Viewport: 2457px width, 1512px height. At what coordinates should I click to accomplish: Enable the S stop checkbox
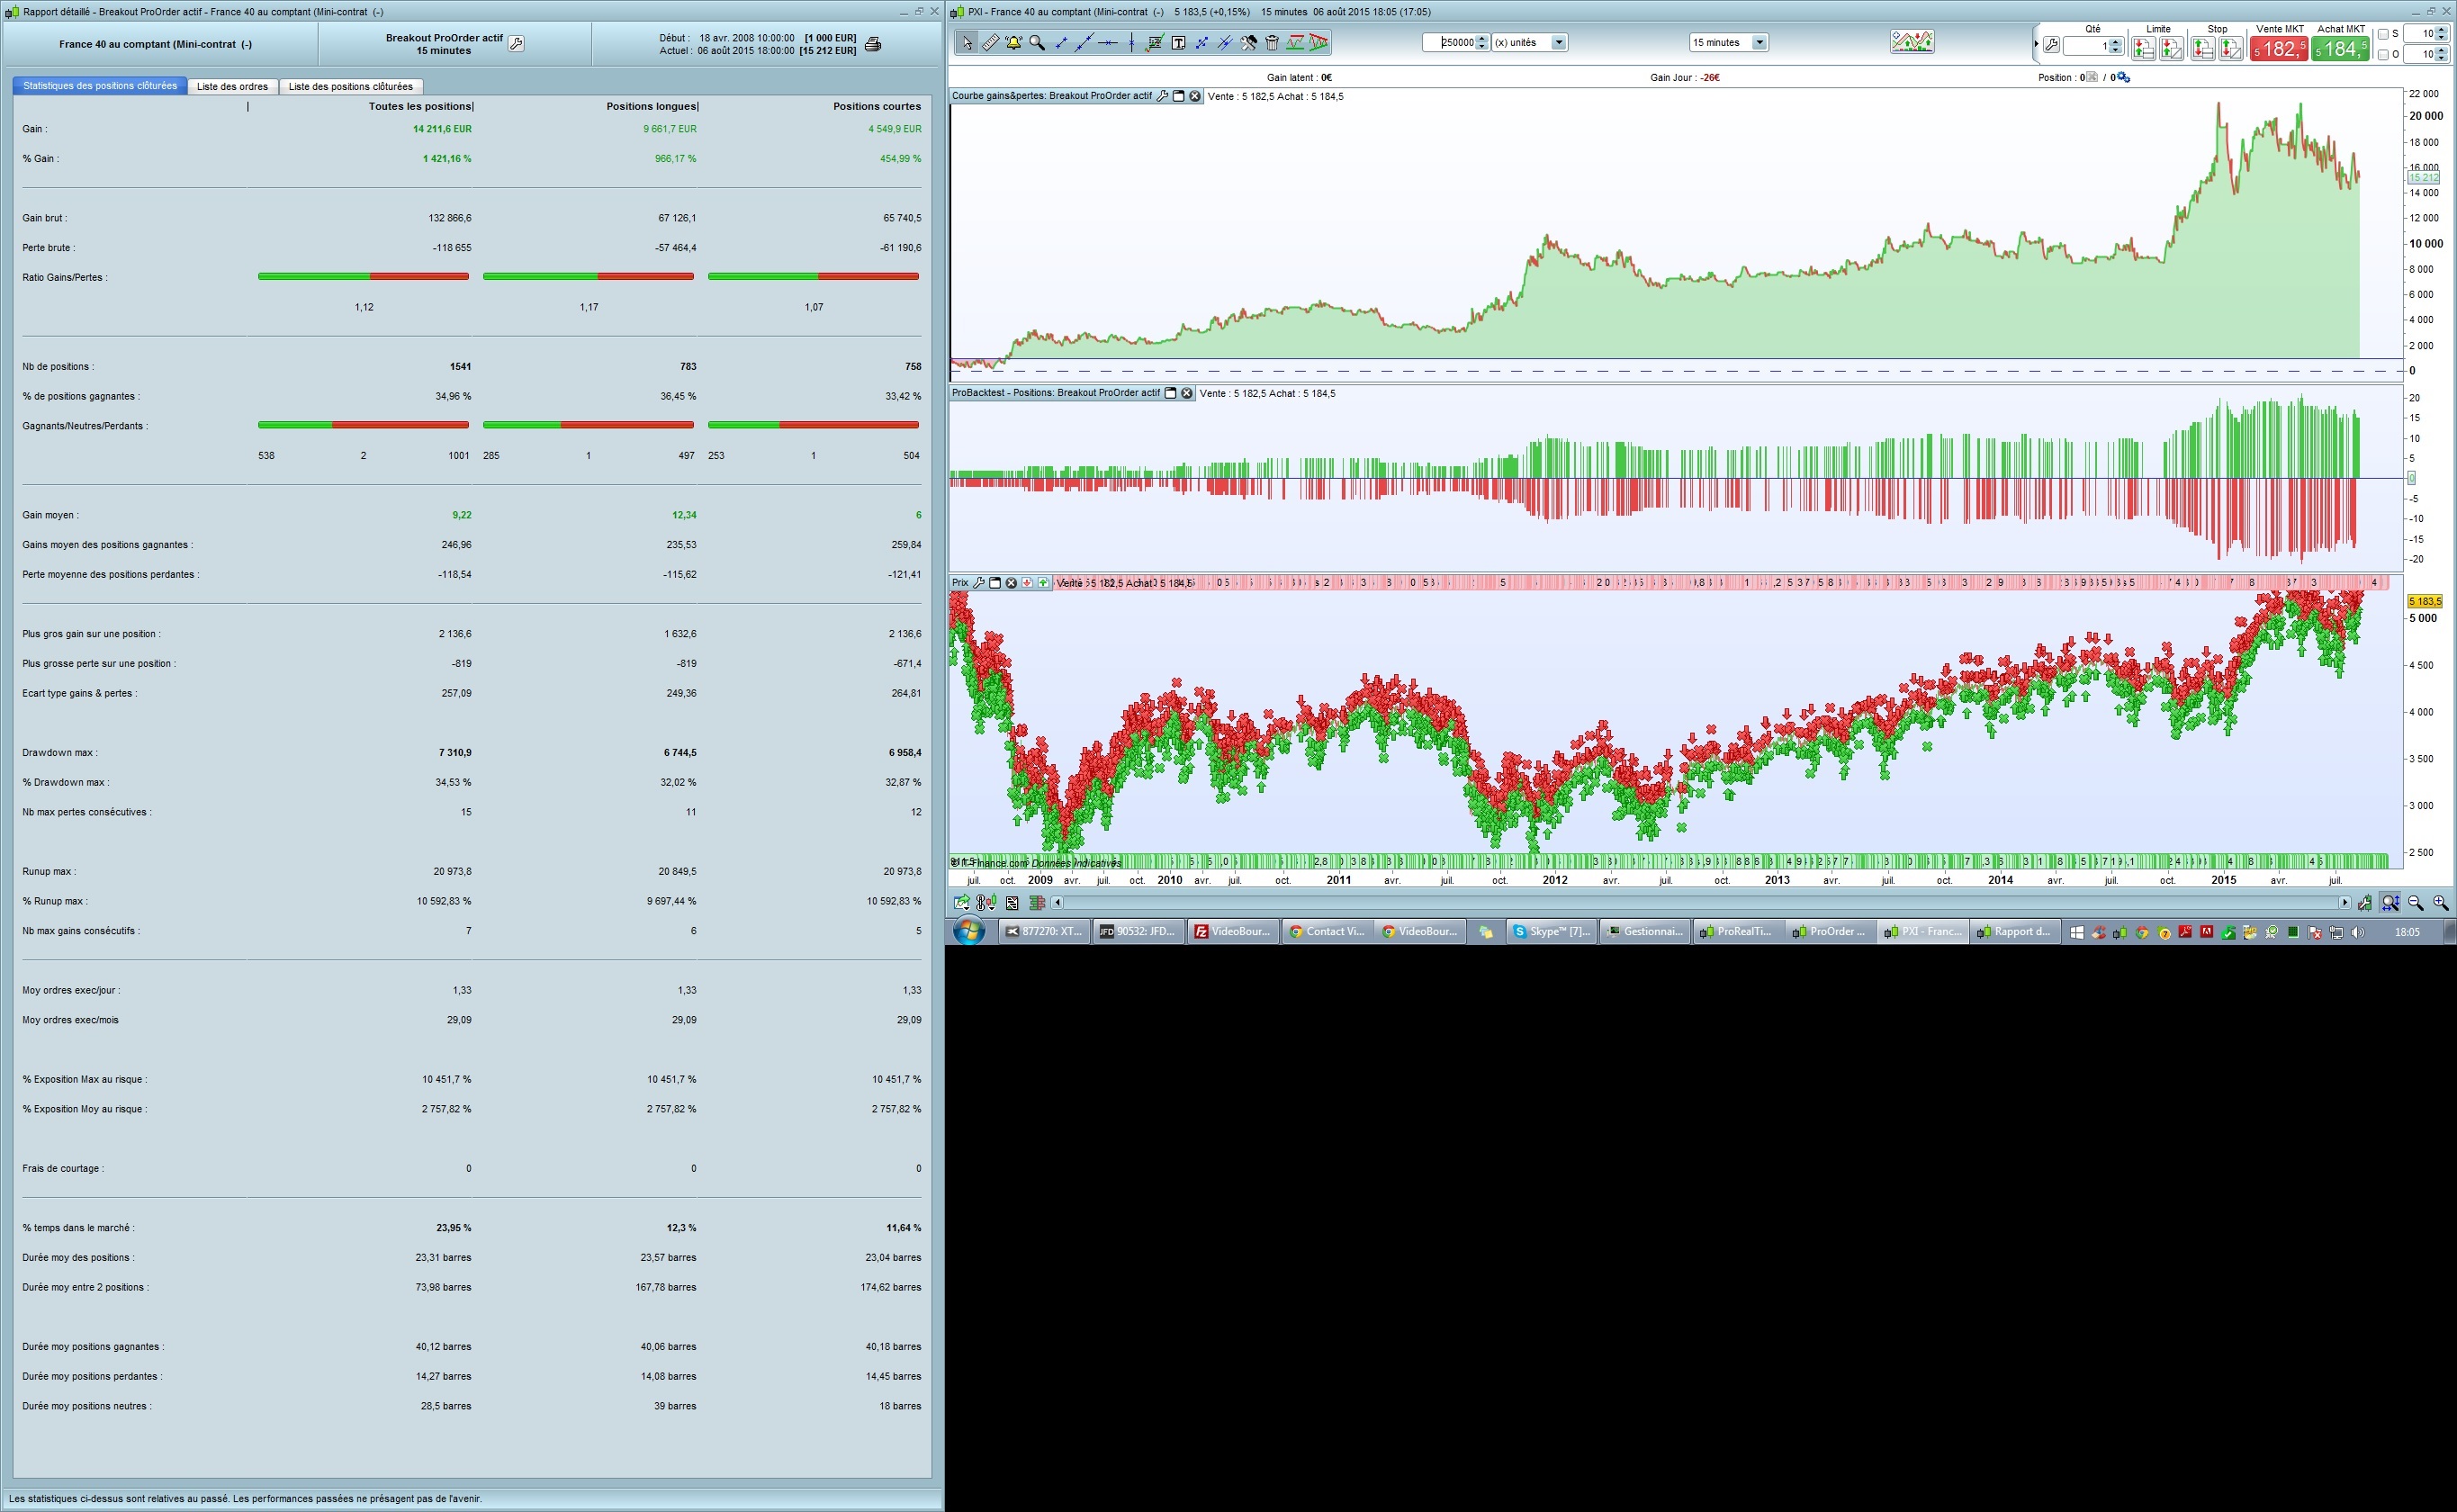[x=2383, y=34]
